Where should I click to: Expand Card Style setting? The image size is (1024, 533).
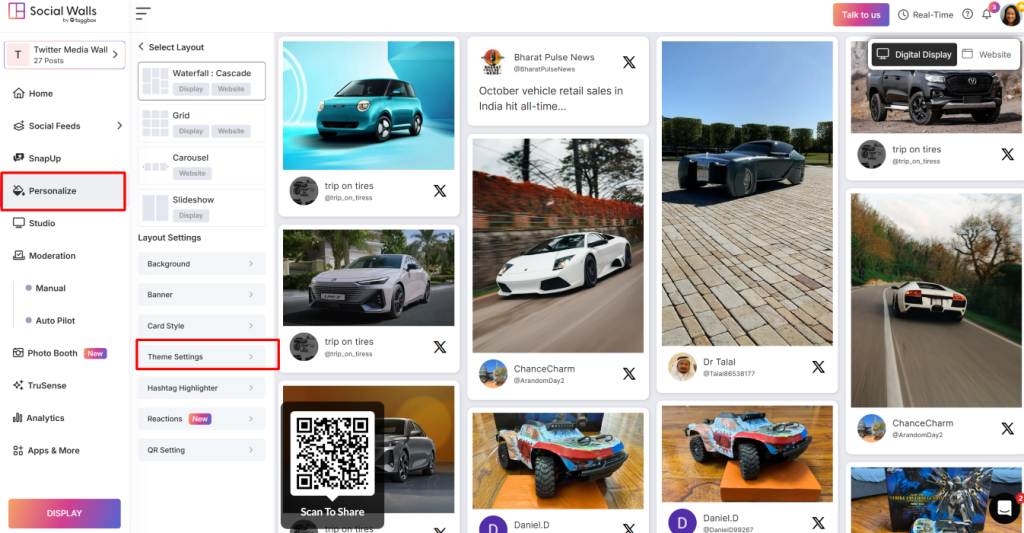(202, 325)
